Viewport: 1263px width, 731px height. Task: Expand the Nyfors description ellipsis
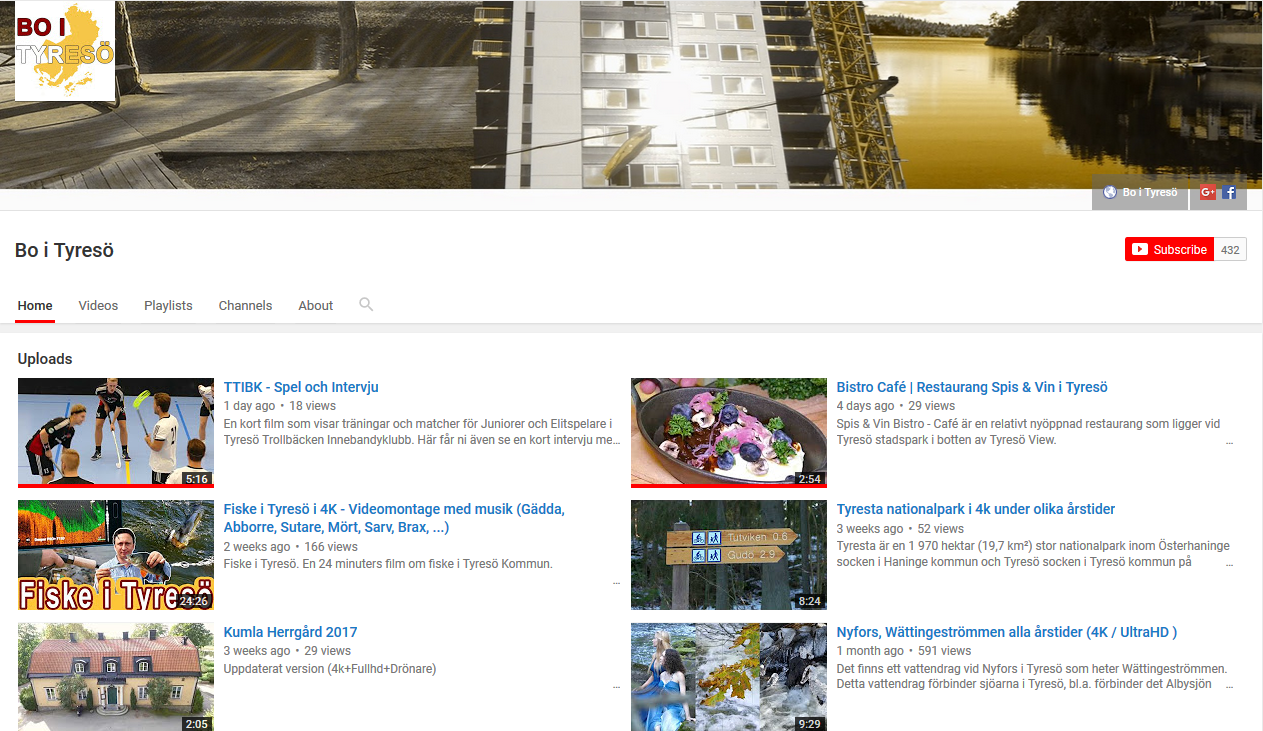[x=1228, y=684]
